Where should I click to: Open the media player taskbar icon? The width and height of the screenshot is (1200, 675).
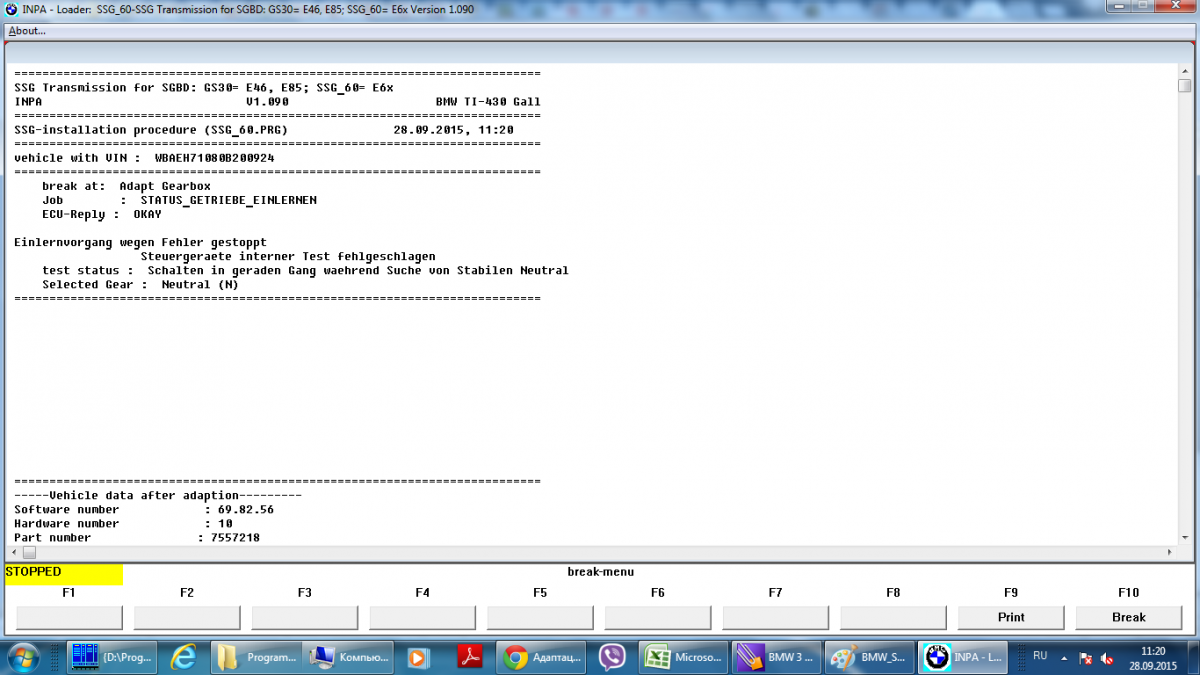[418, 657]
